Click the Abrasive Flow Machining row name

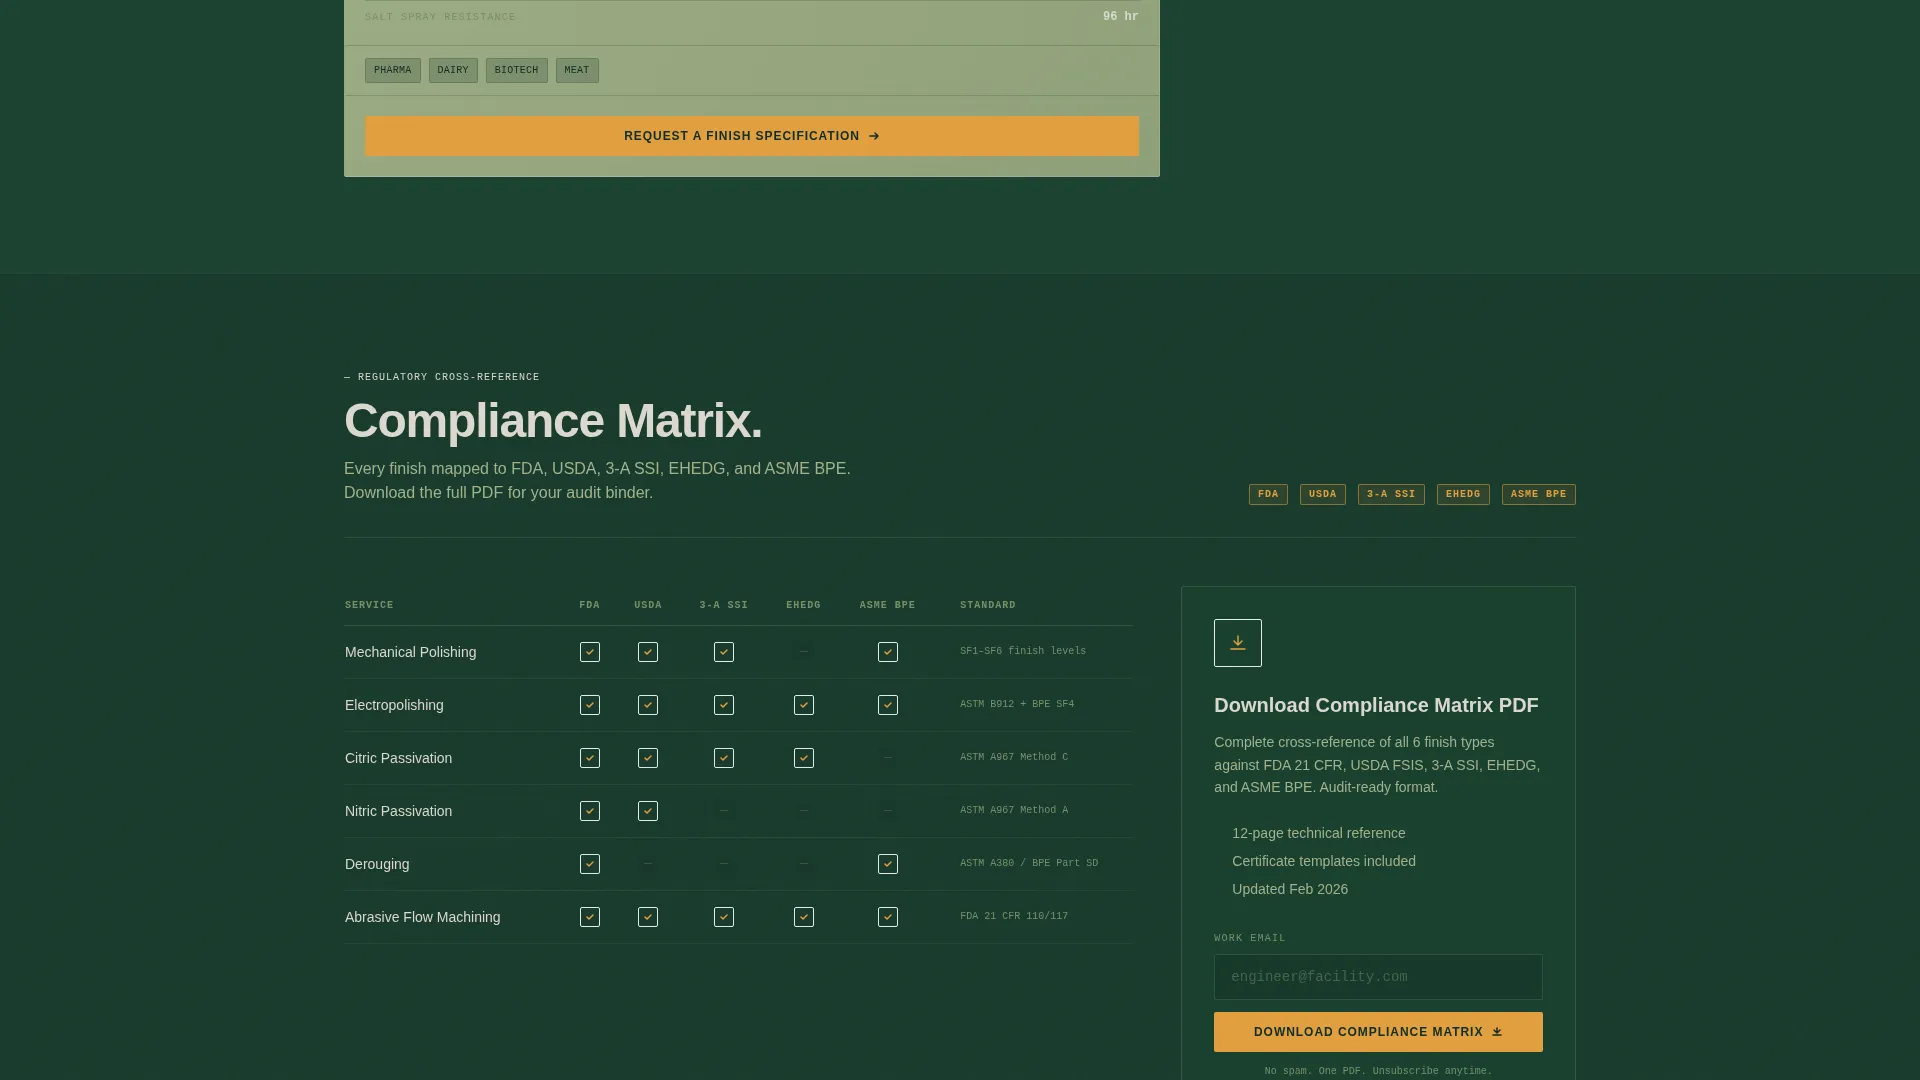click(422, 917)
